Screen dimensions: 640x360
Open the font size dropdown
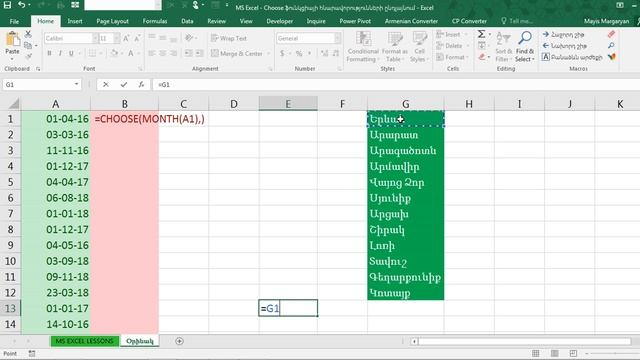pyautogui.click(x=117, y=38)
